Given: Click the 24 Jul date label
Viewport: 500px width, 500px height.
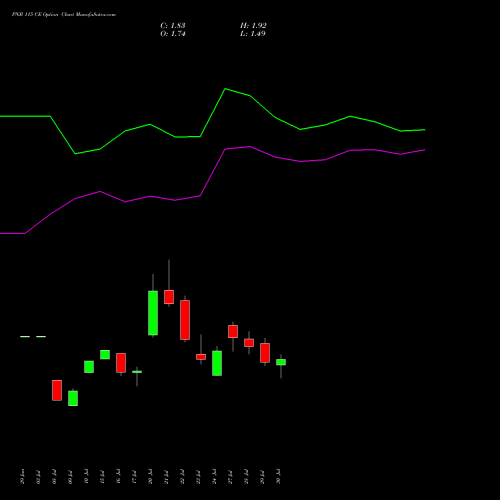Looking at the screenshot, I should point(214,477).
